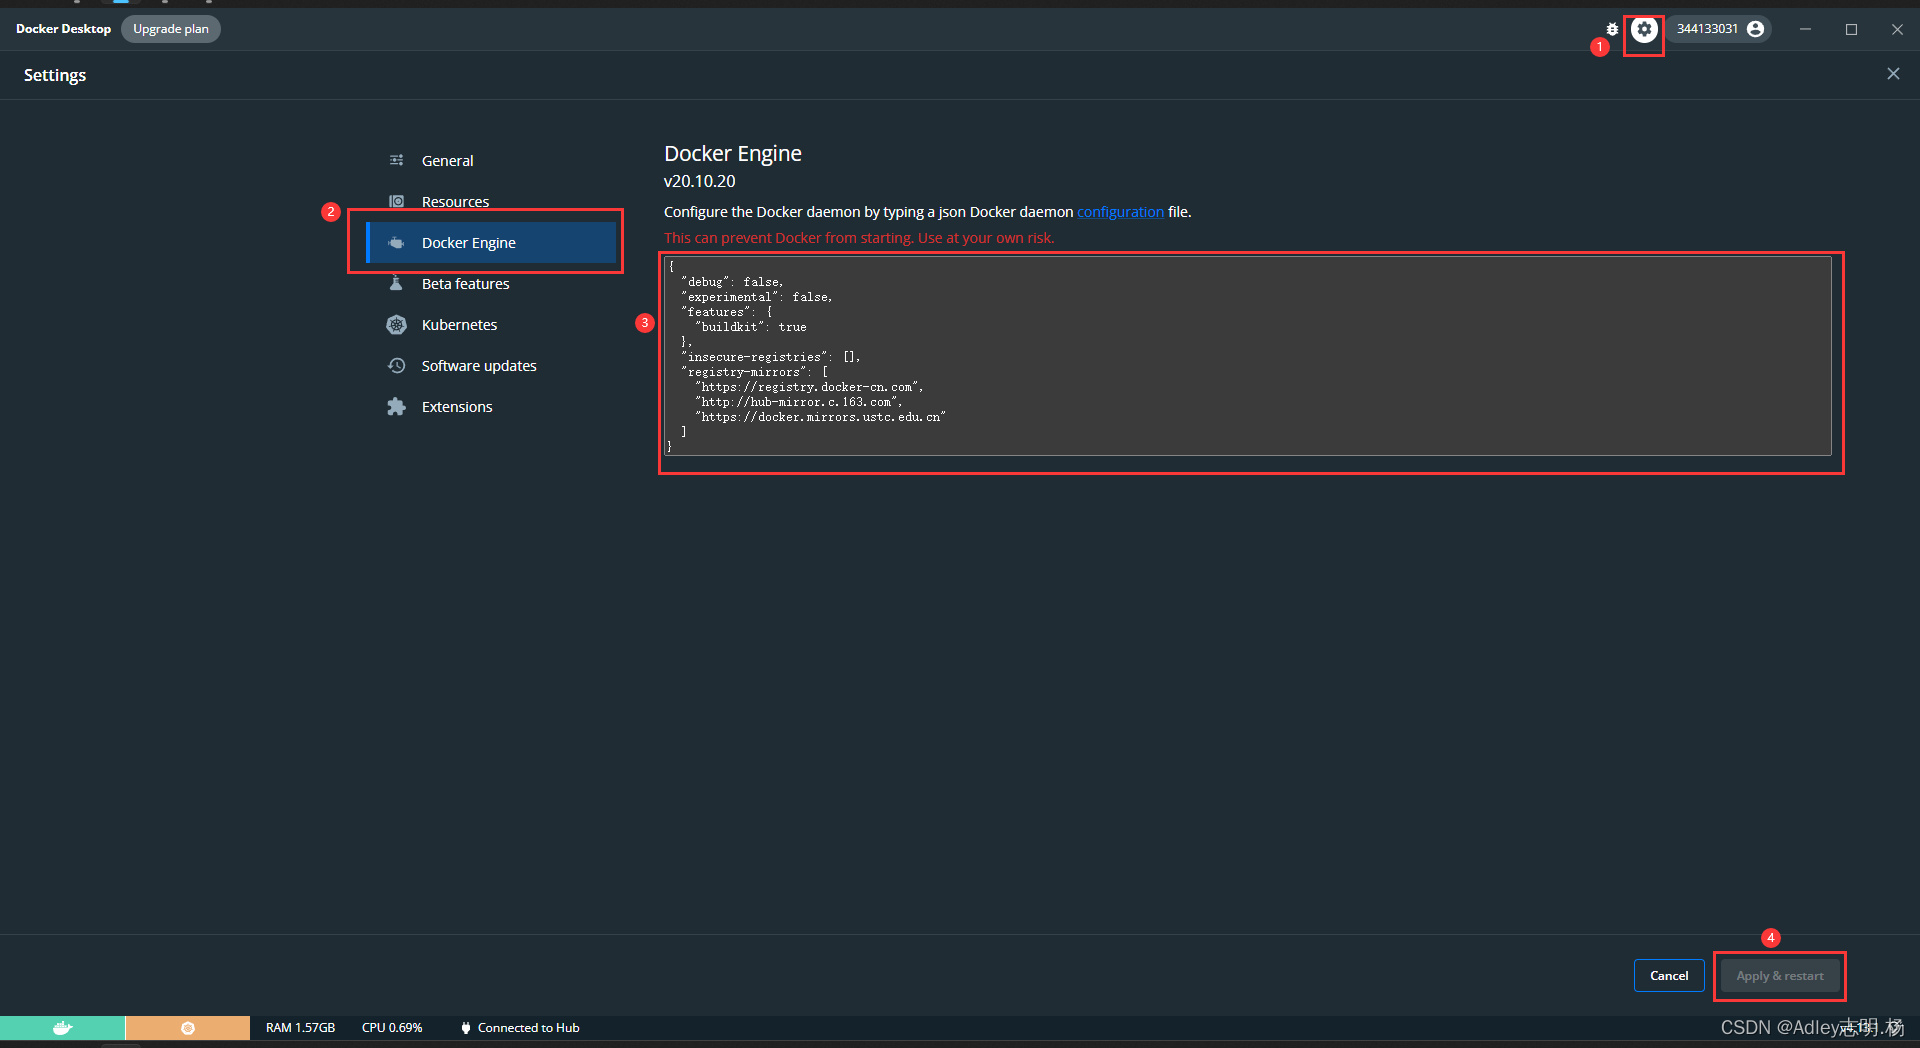The height and width of the screenshot is (1048, 1920).
Task: Click the Kubernetes helm wheel icon
Action: pyautogui.click(x=397, y=324)
